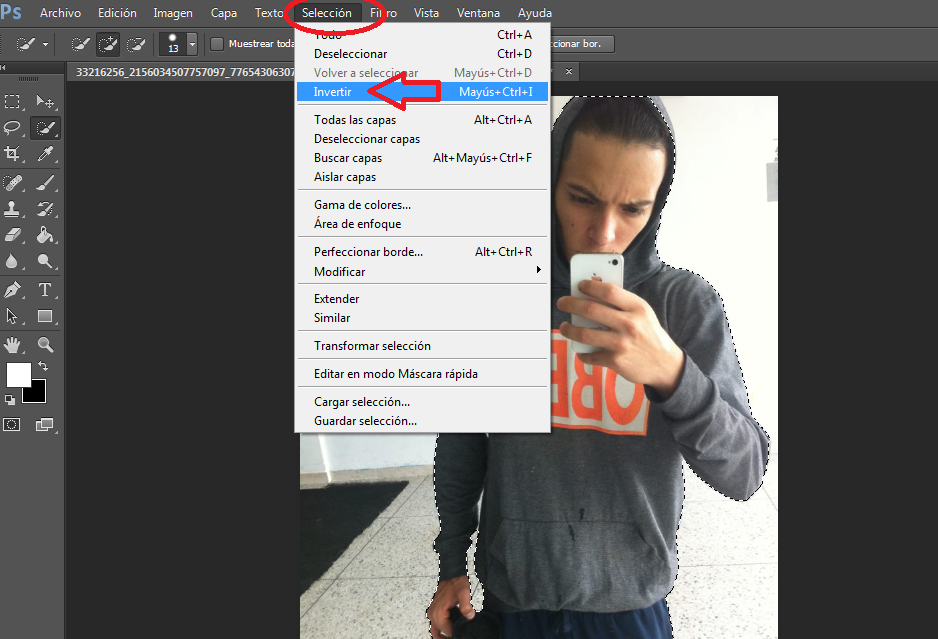Select the Blur tool
The image size is (938, 639).
point(12,261)
